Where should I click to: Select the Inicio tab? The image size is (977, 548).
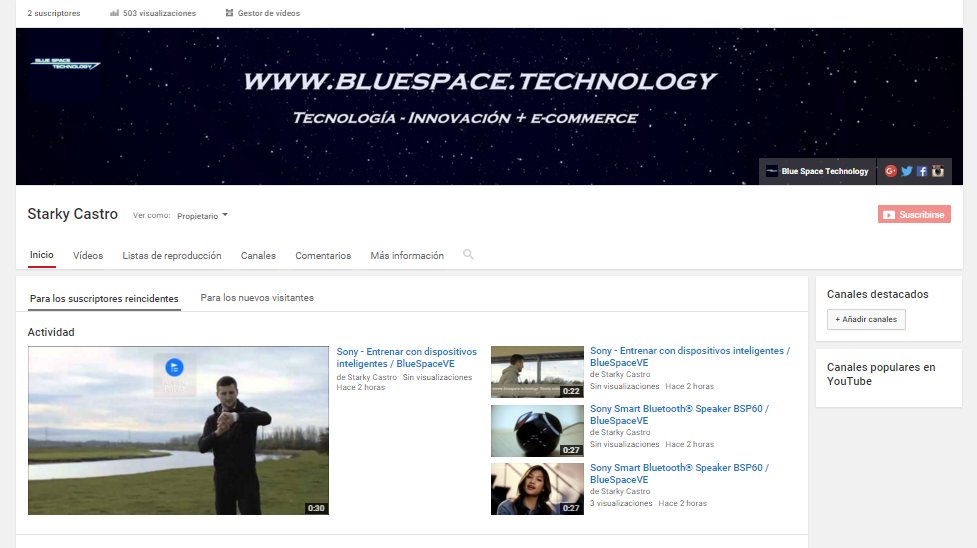42,255
